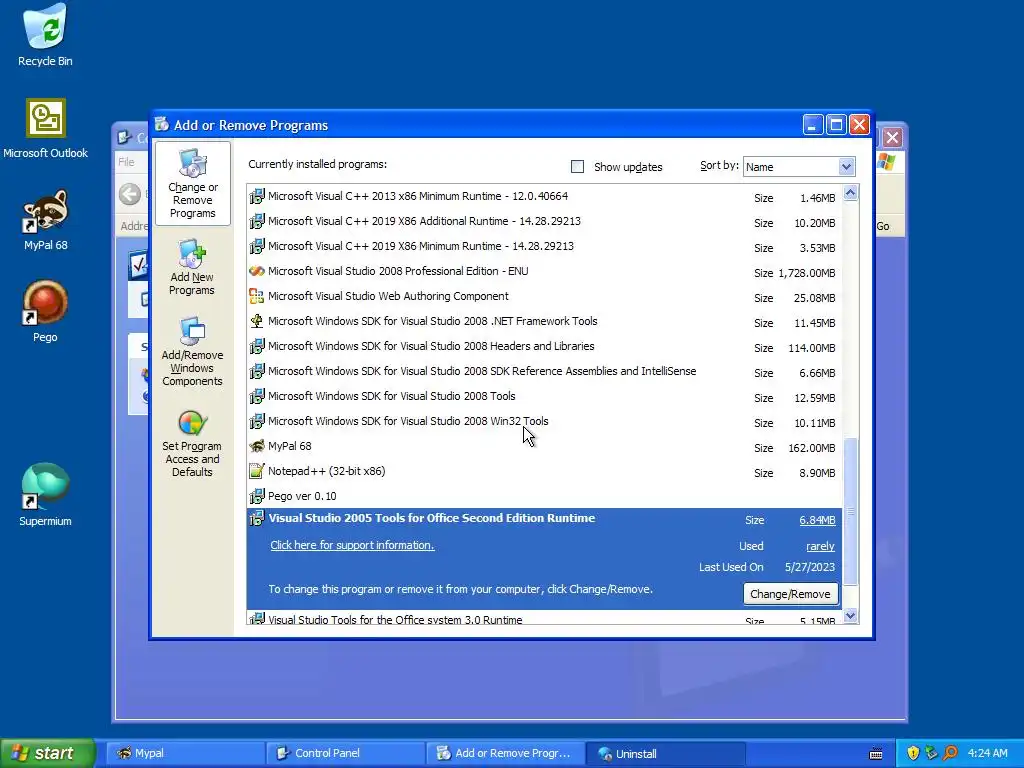This screenshot has width=1024, height=768.
Task: Click the MyPal 68 list entry icon
Action: coord(257,446)
